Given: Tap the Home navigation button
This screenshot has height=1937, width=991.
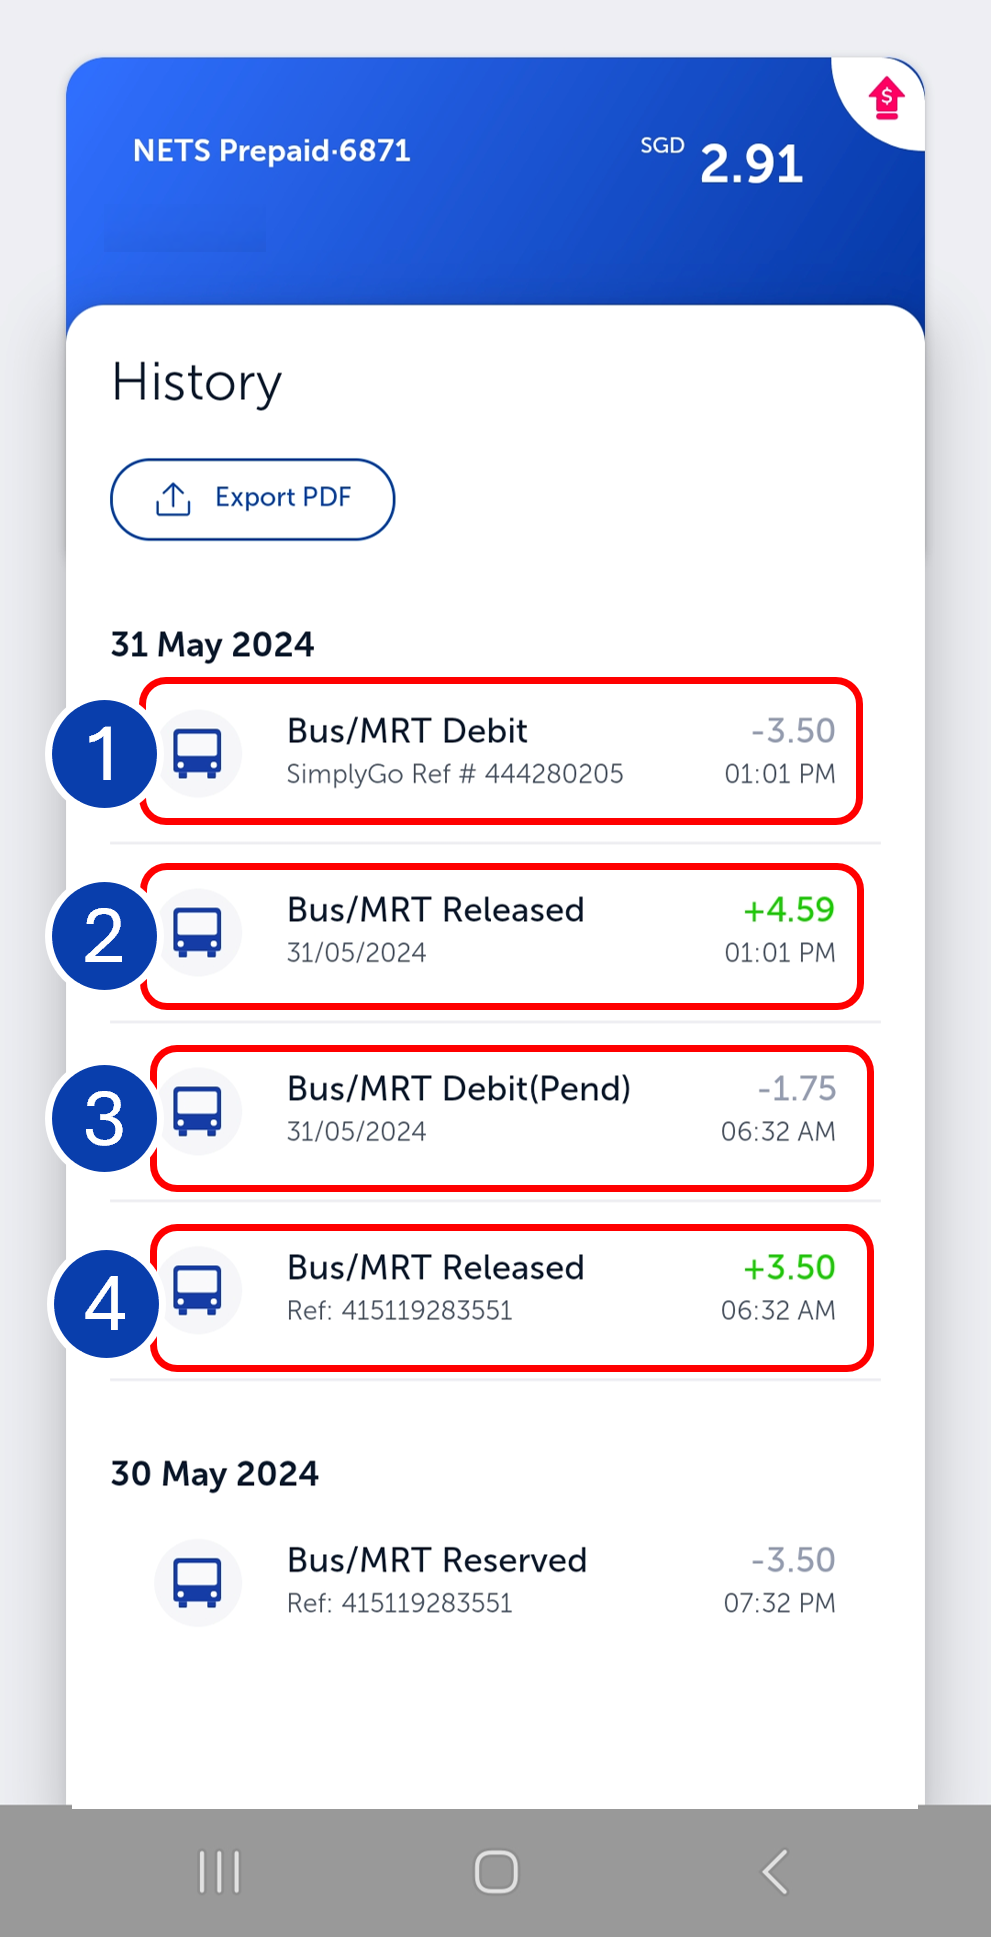Looking at the screenshot, I should pyautogui.click(x=495, y=1873).
